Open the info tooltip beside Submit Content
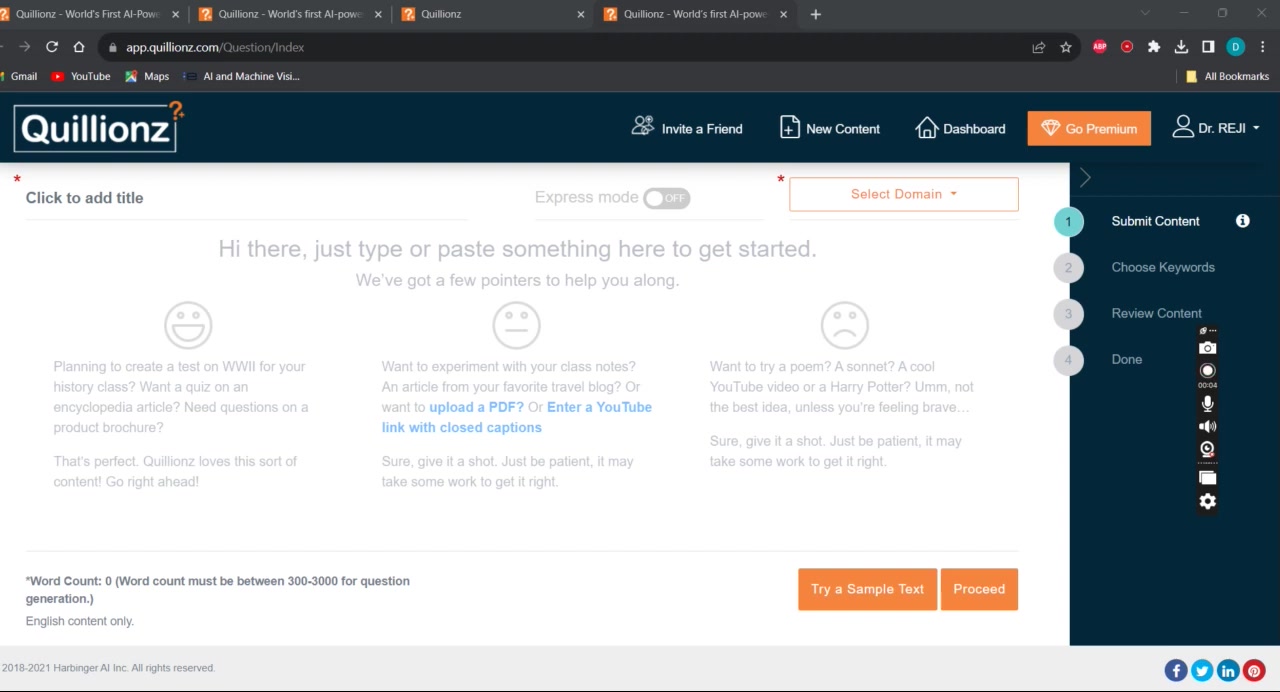The image size is (1280, 692). click(x=1242, y=221)
